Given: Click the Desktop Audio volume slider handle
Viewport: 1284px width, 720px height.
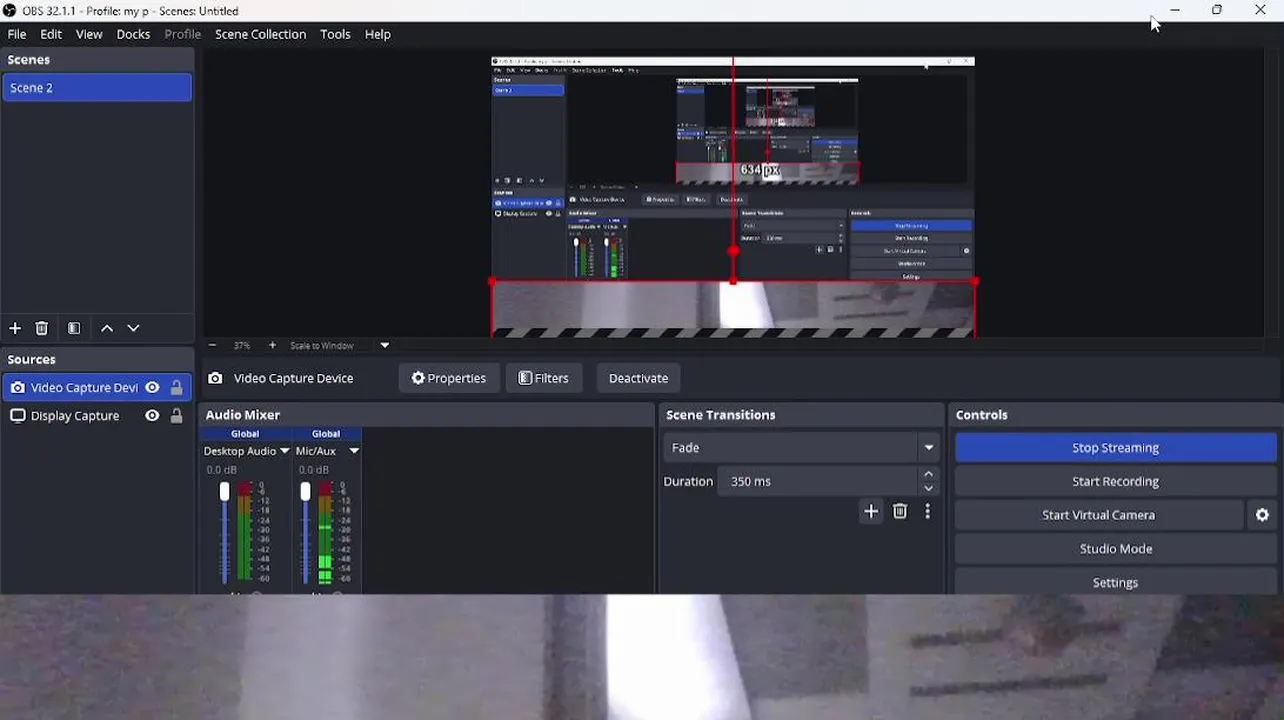Looking at the screenshot, I should pos(224,491).
